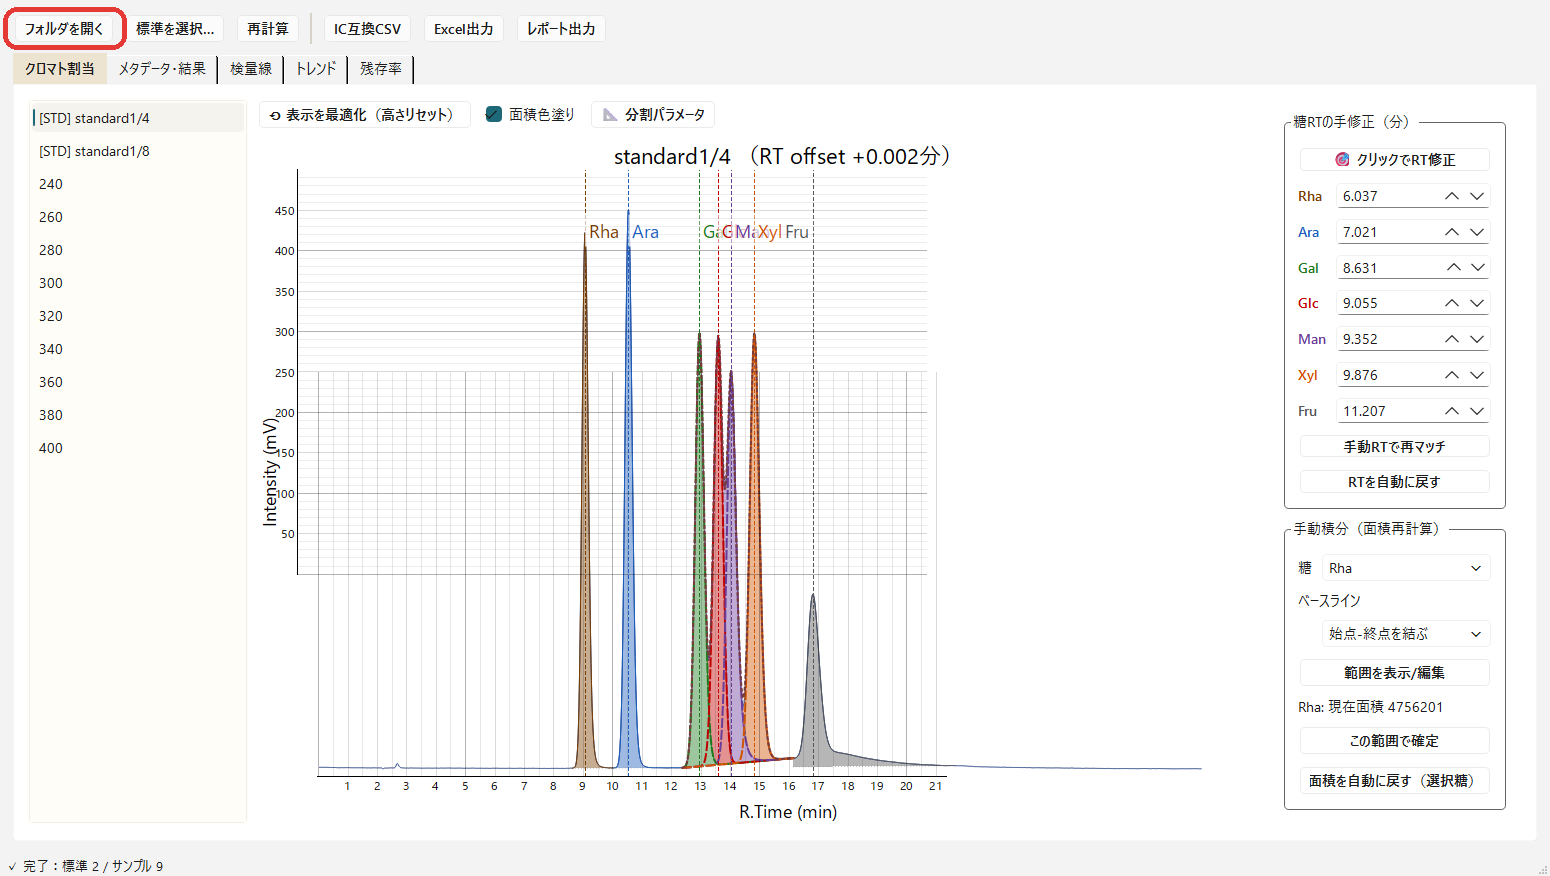Click the RTを自動に戻す button
Screen dimensions: 1550x876
point(1394,482)
